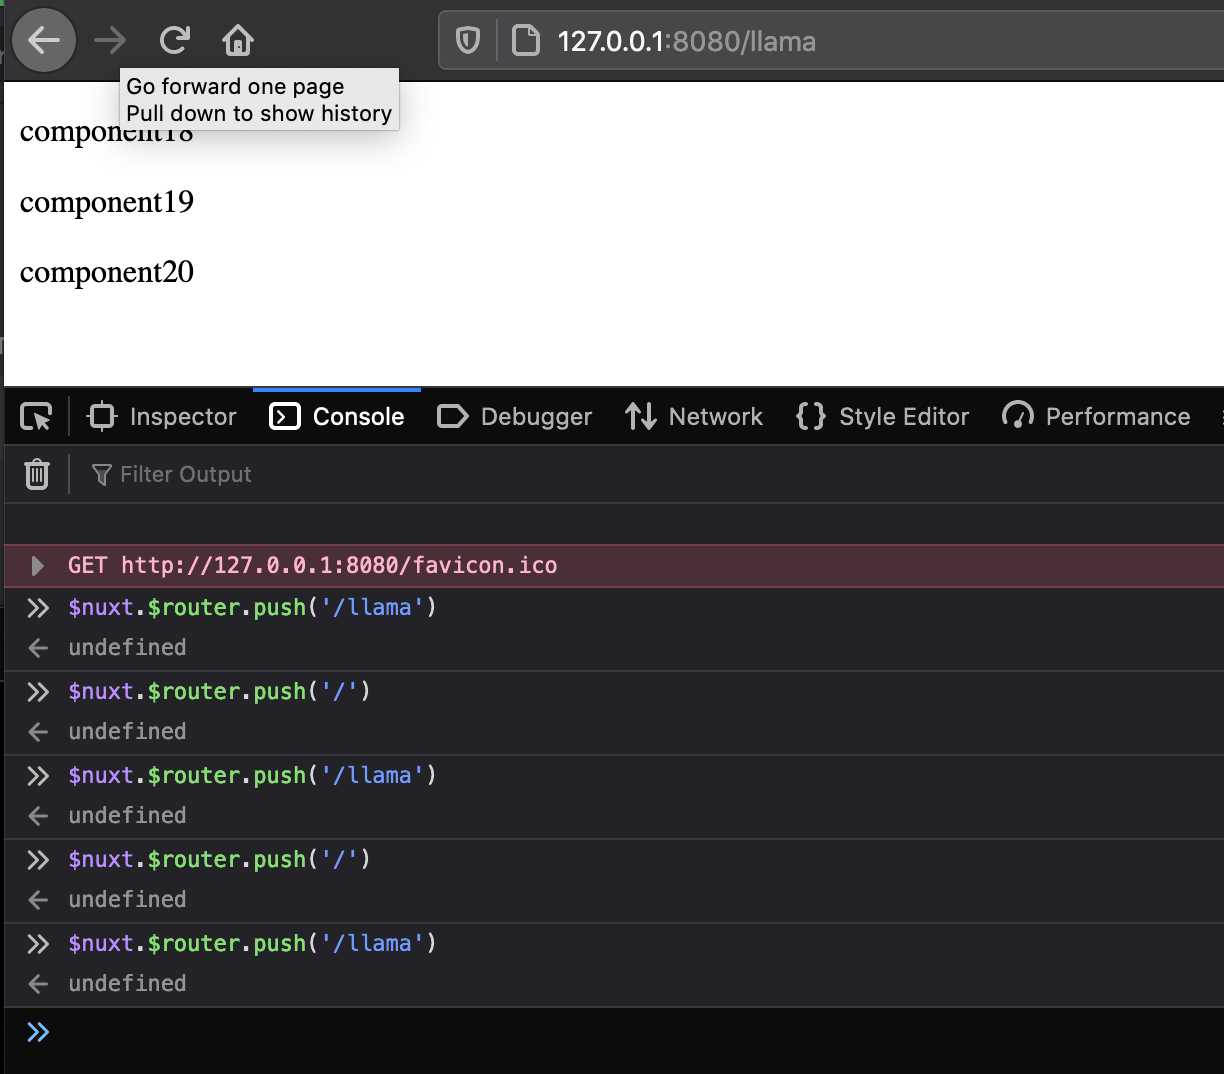Click the Network panel arrows icon
Viewport: 1224px width, 1074px height.
point(641,416)
